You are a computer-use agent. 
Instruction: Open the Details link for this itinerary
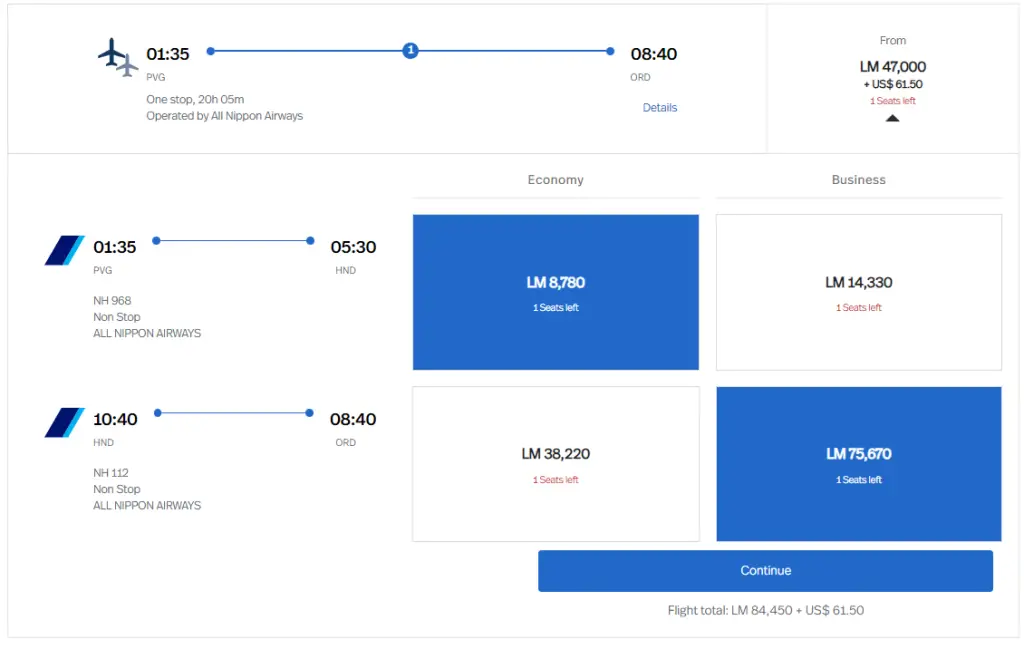(659, 107)
